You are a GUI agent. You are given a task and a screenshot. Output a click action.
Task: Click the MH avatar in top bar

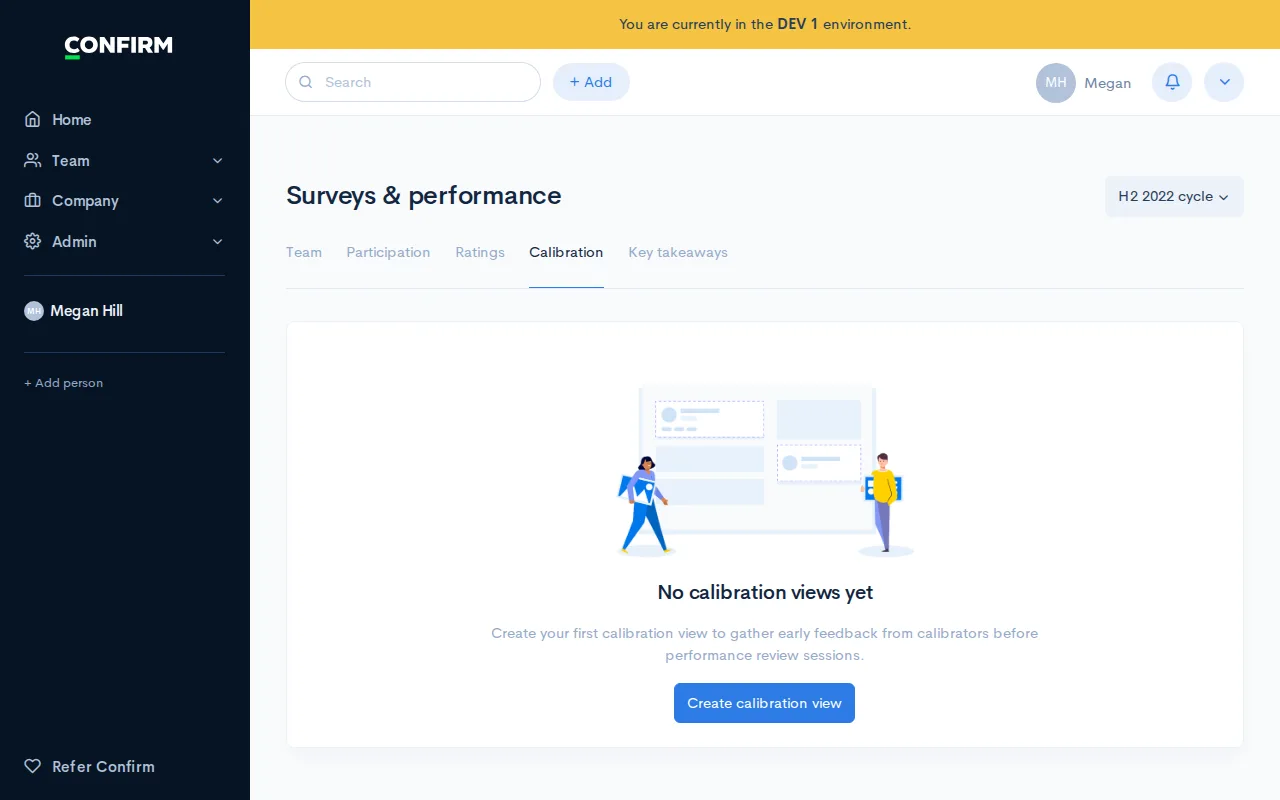click(1055, 83)
